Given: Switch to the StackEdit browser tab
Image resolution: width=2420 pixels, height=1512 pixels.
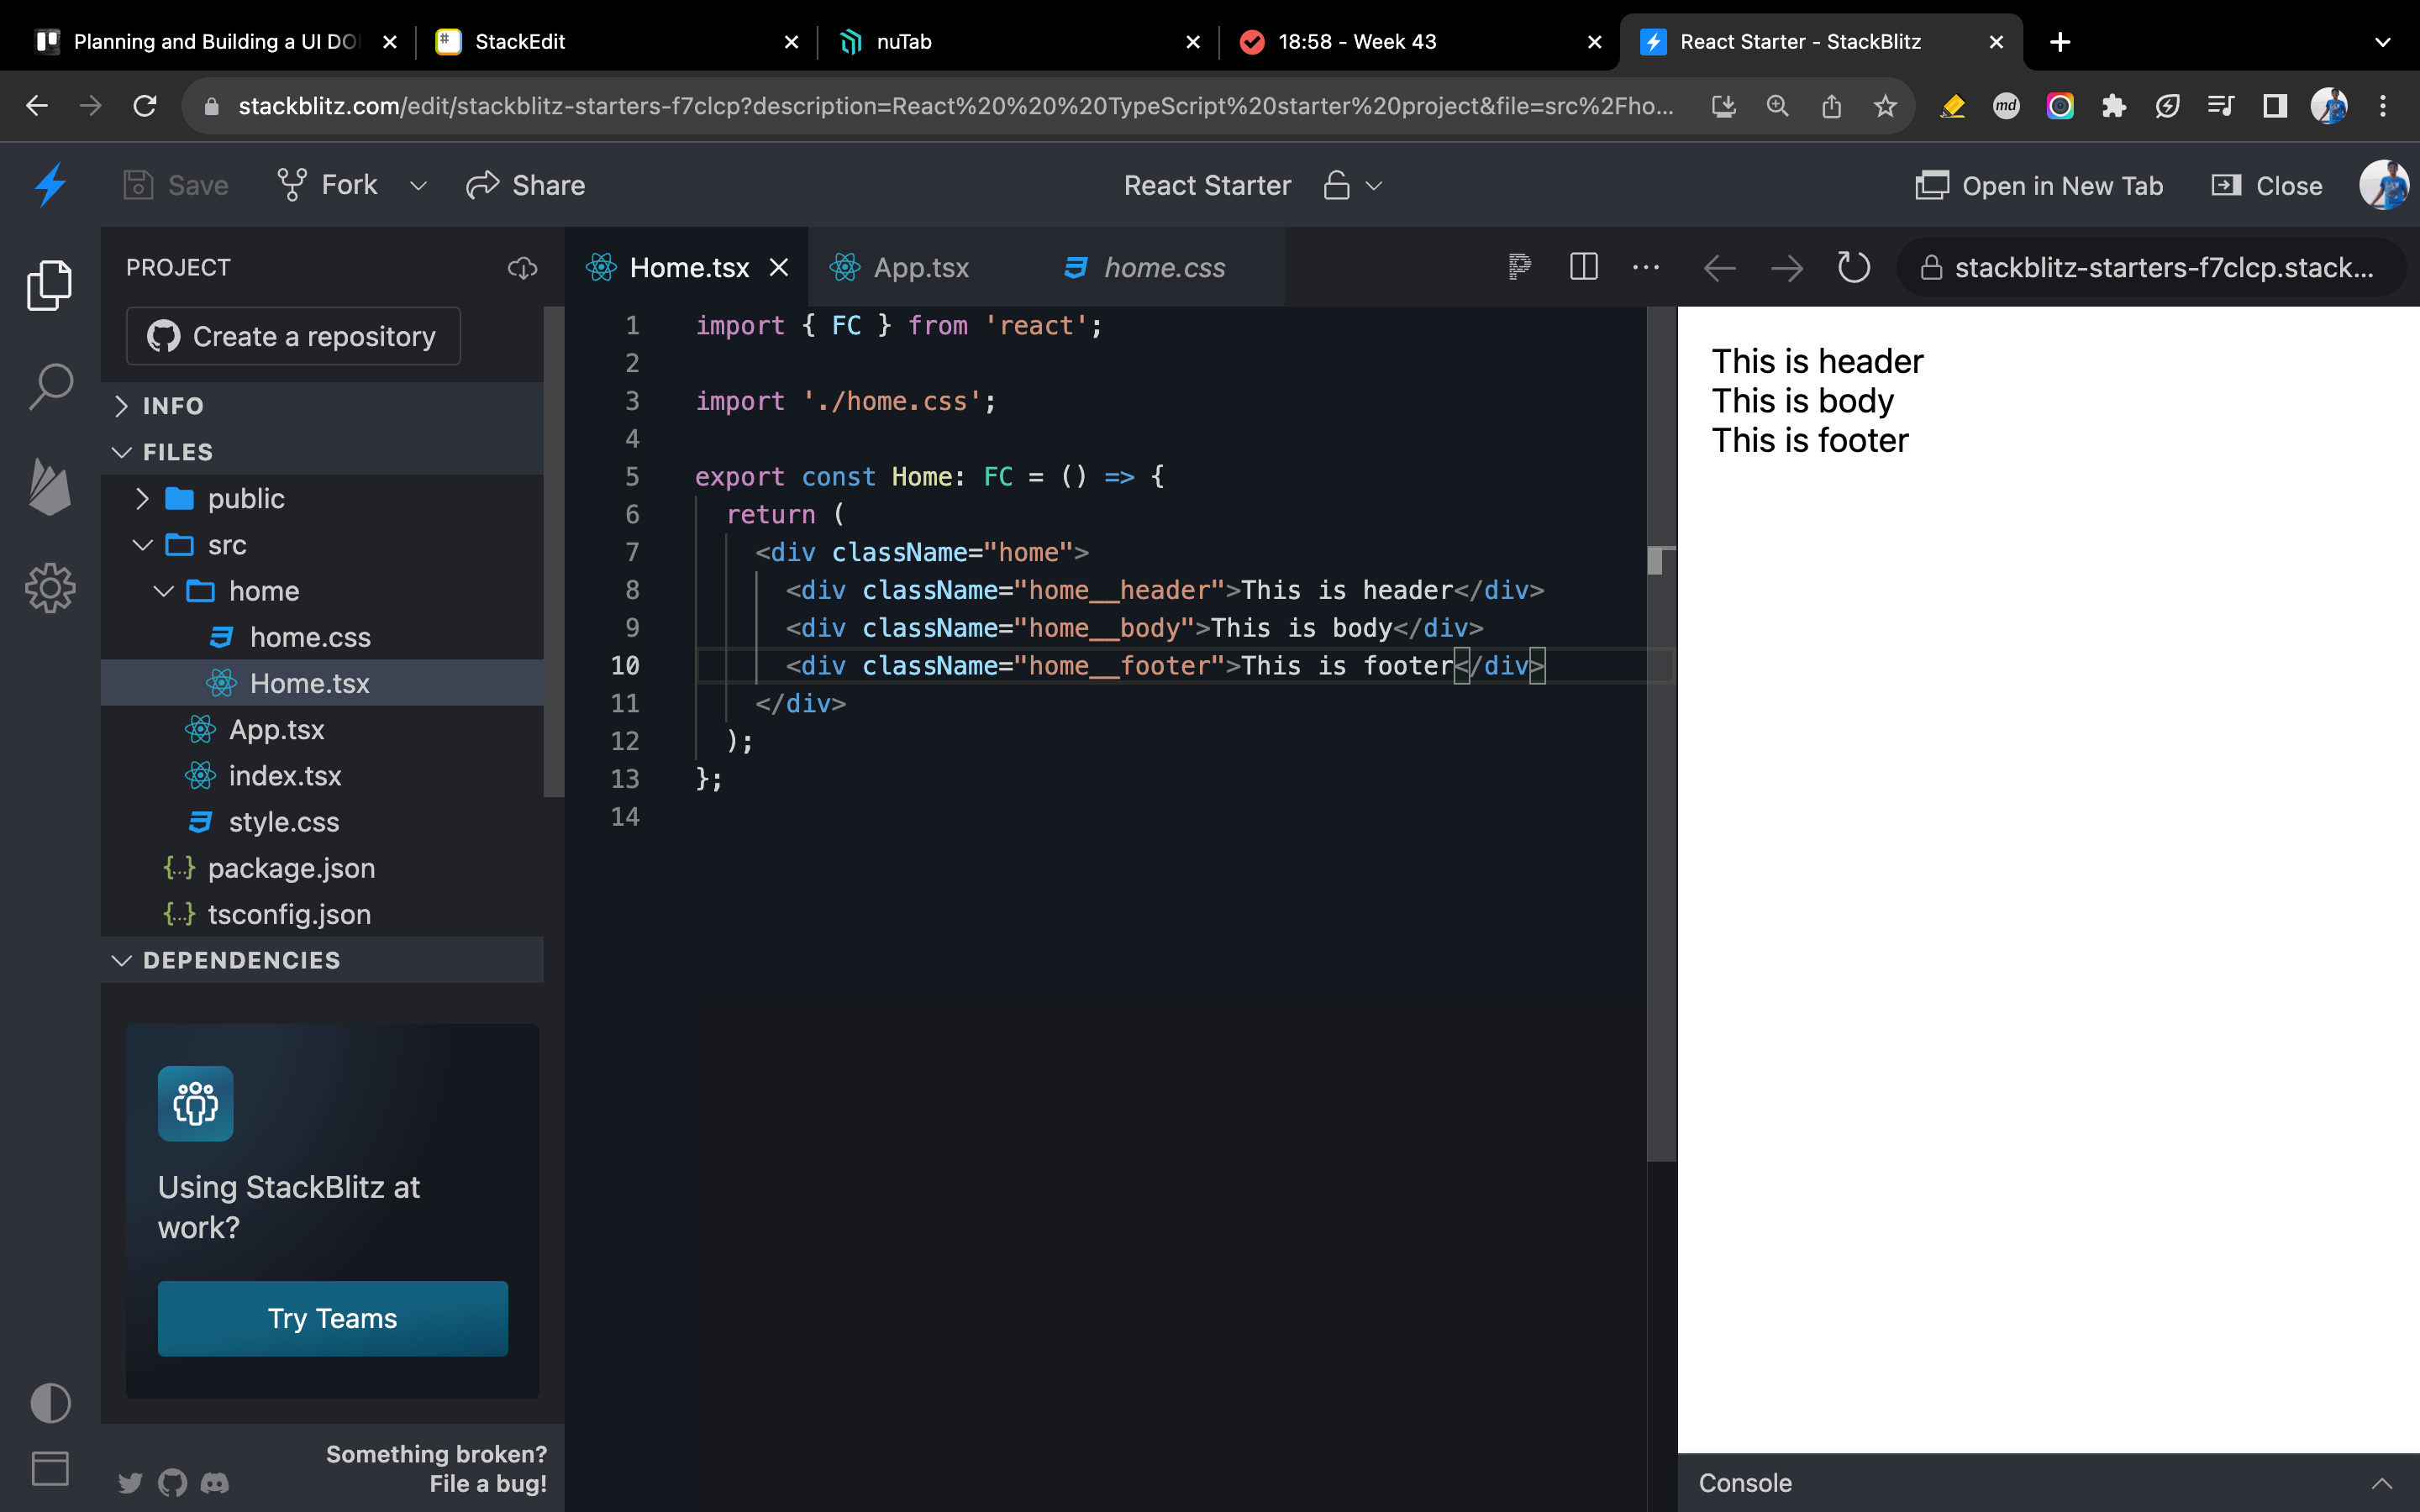Looking at the screenshot, I should [617, 41].
